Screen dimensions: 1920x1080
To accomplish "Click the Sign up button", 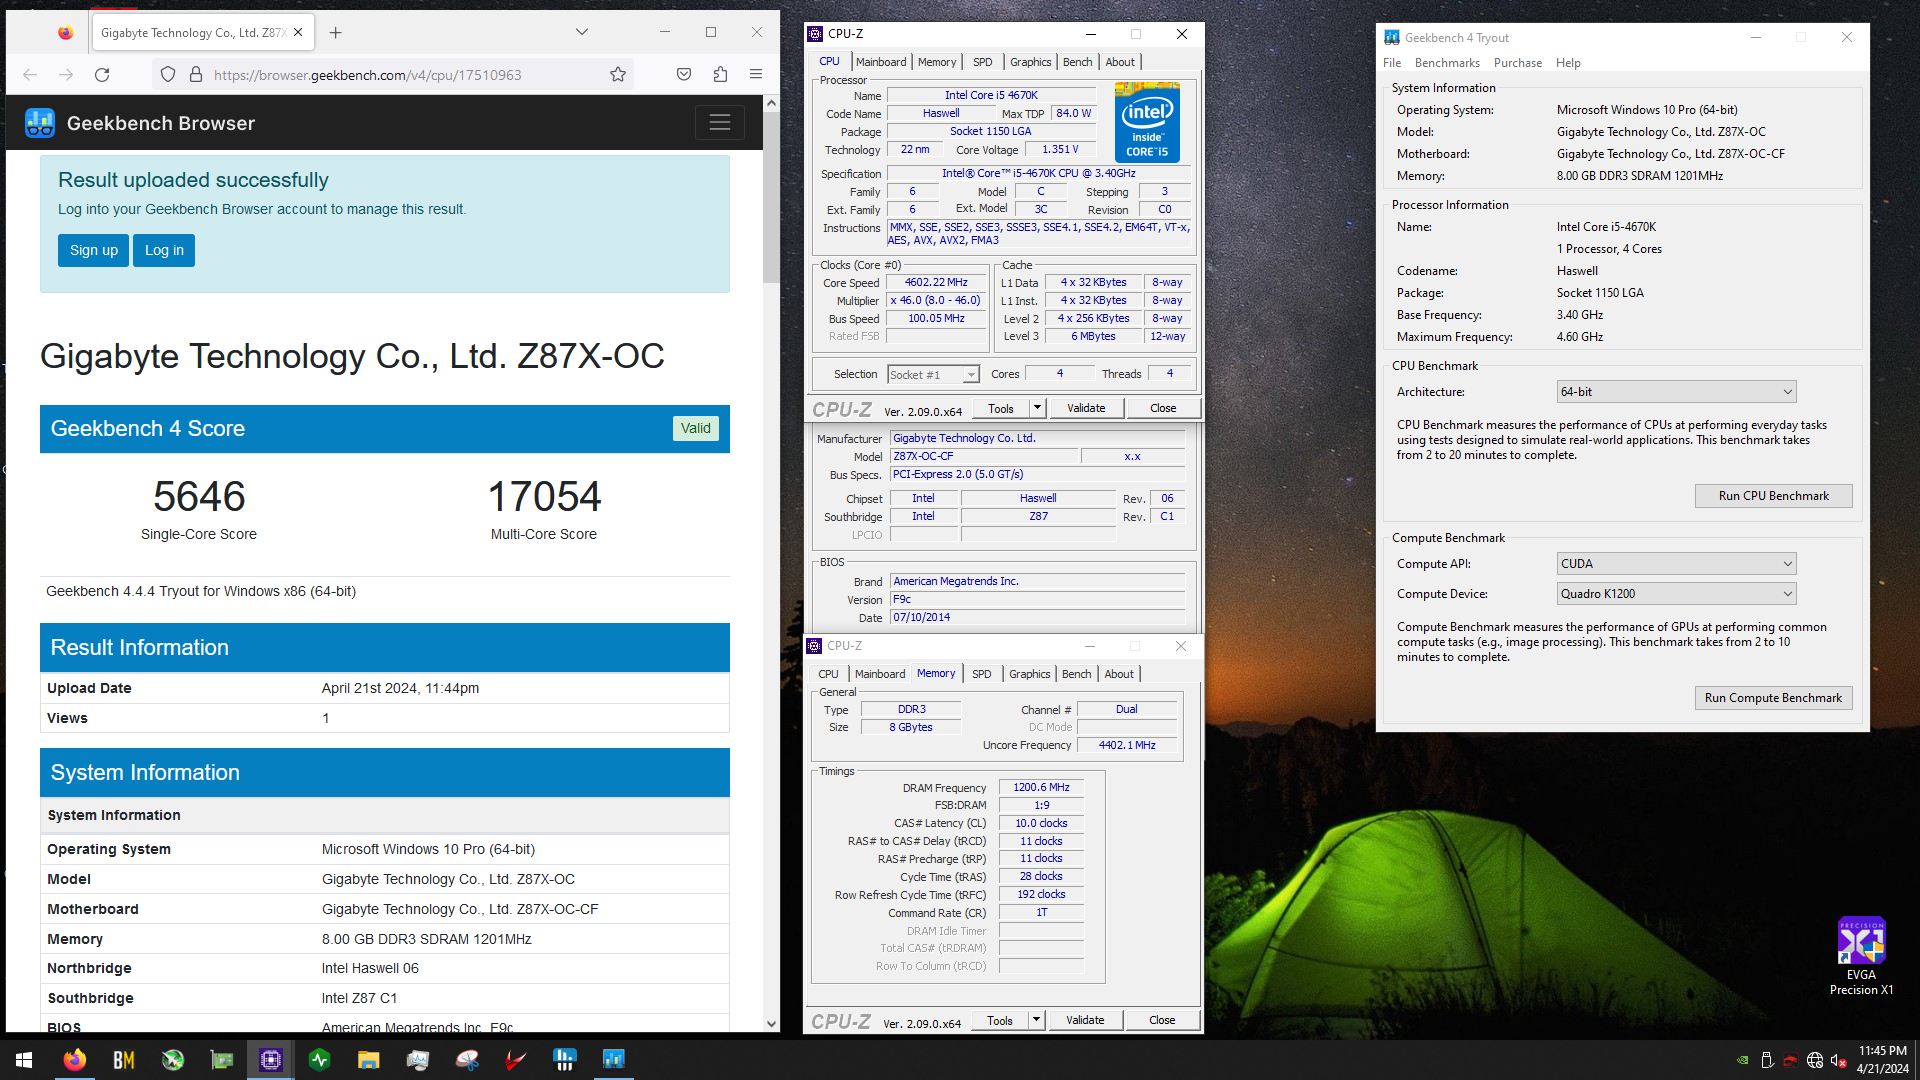I will pos(94,250).
